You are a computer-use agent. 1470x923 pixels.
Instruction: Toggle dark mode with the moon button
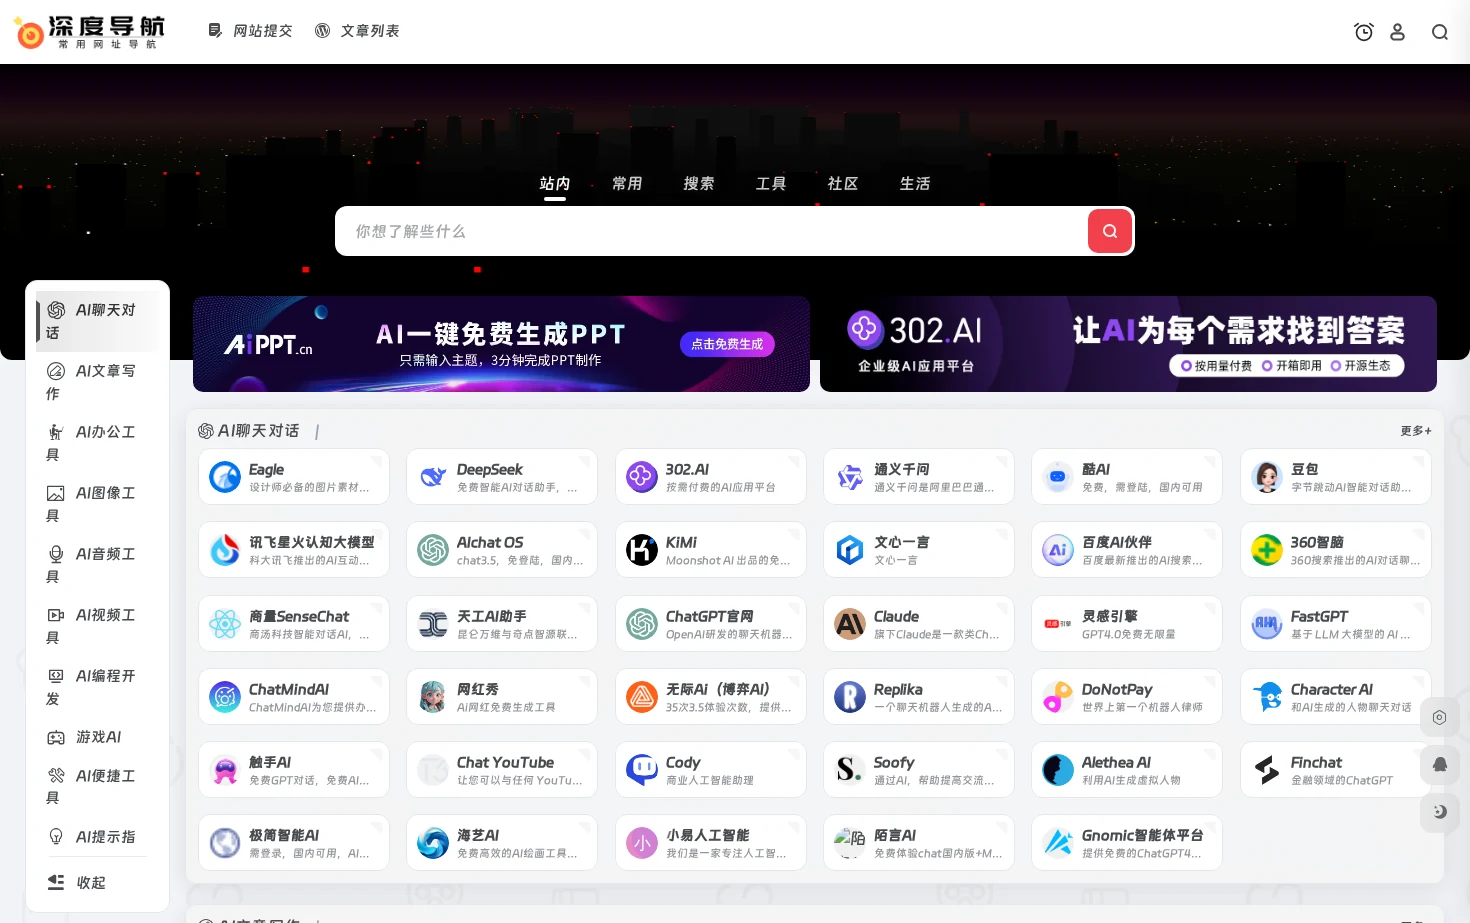(x=1440, y=812)
